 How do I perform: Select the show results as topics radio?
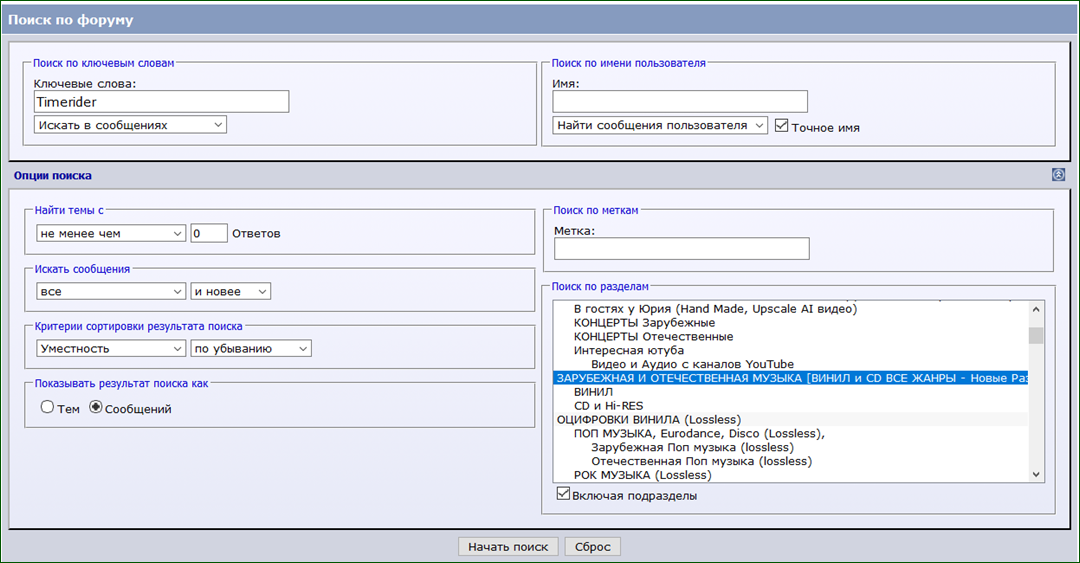point(47,407)
